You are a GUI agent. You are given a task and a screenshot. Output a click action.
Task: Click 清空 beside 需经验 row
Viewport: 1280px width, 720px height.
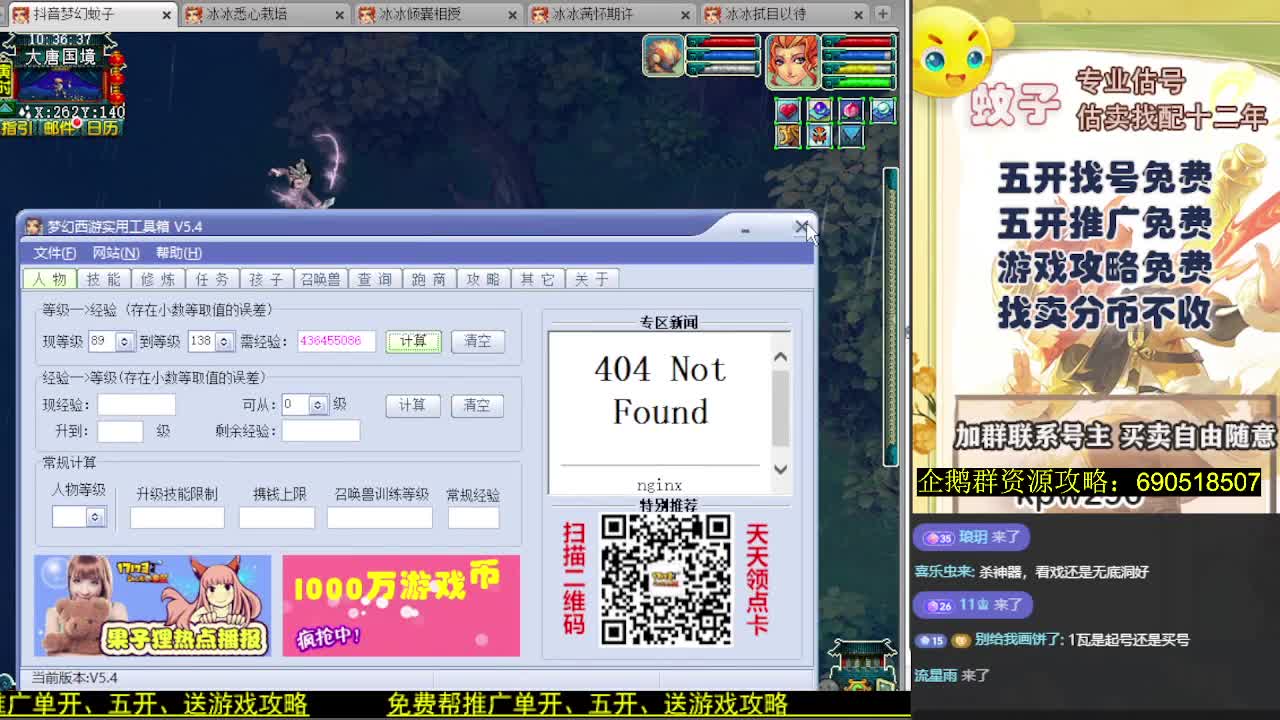point(477,341)
